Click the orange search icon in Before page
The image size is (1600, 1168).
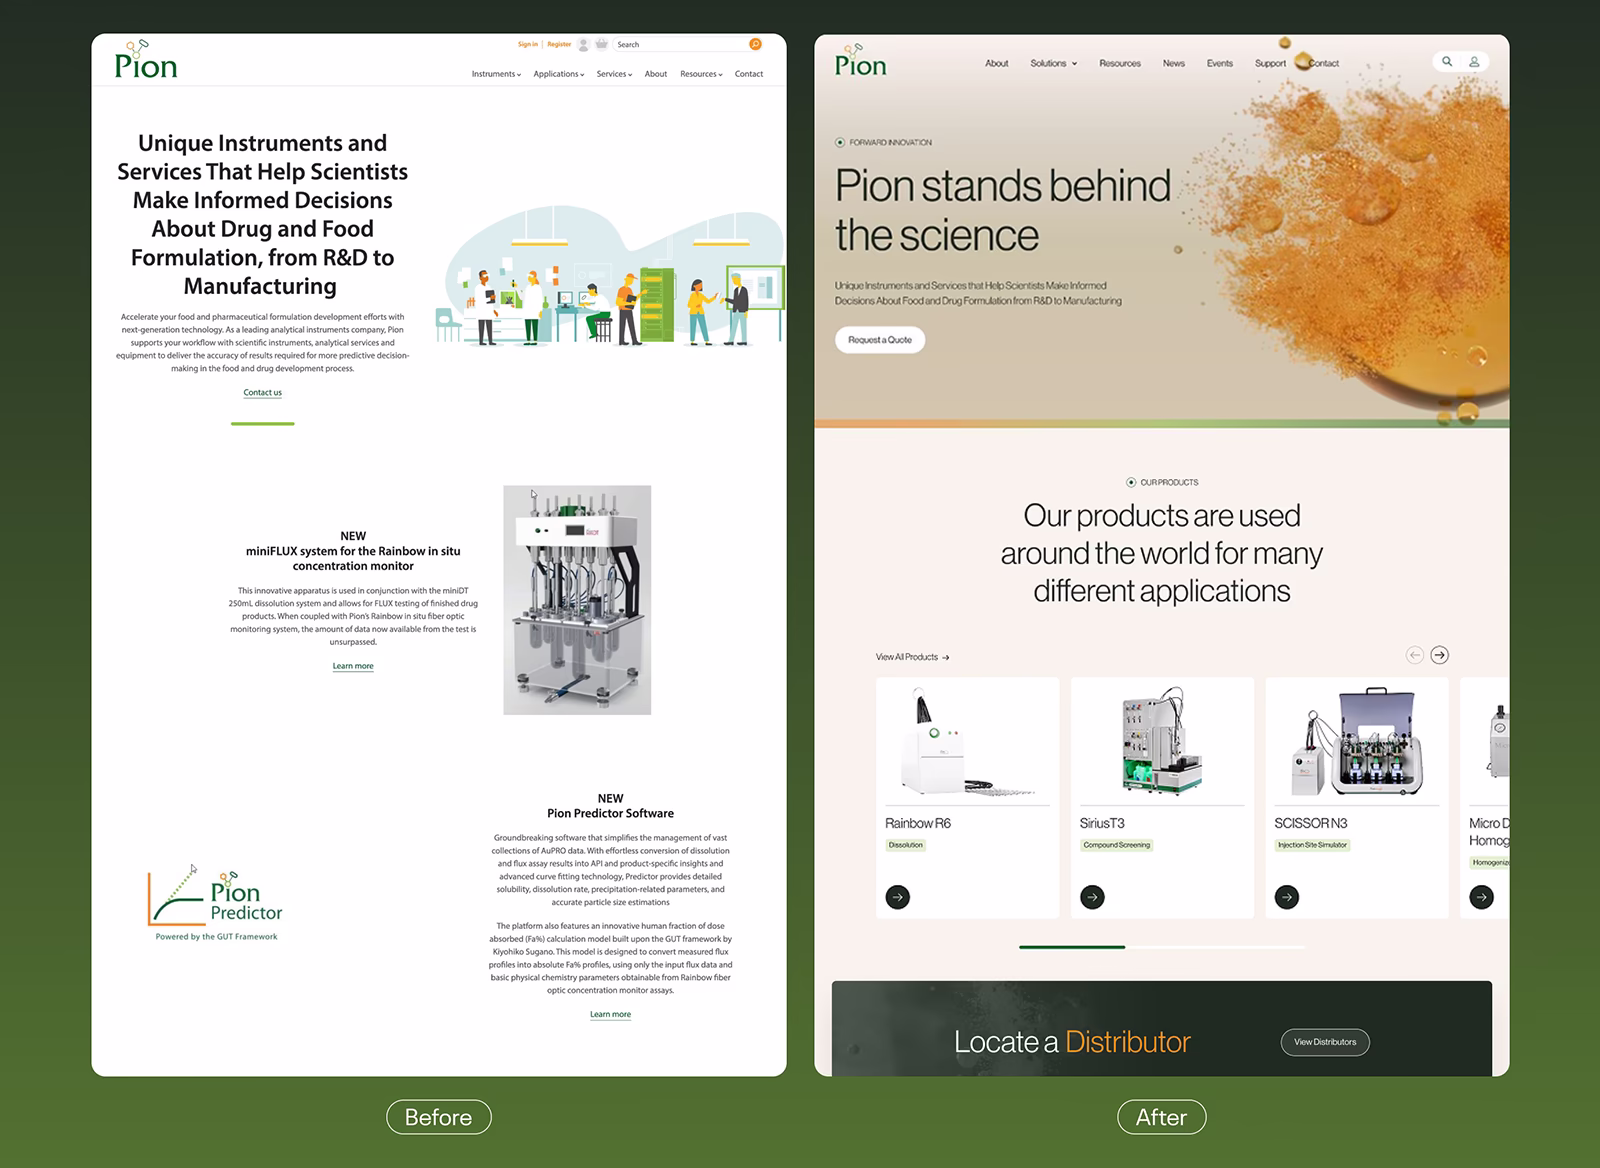tap(755, 44)
